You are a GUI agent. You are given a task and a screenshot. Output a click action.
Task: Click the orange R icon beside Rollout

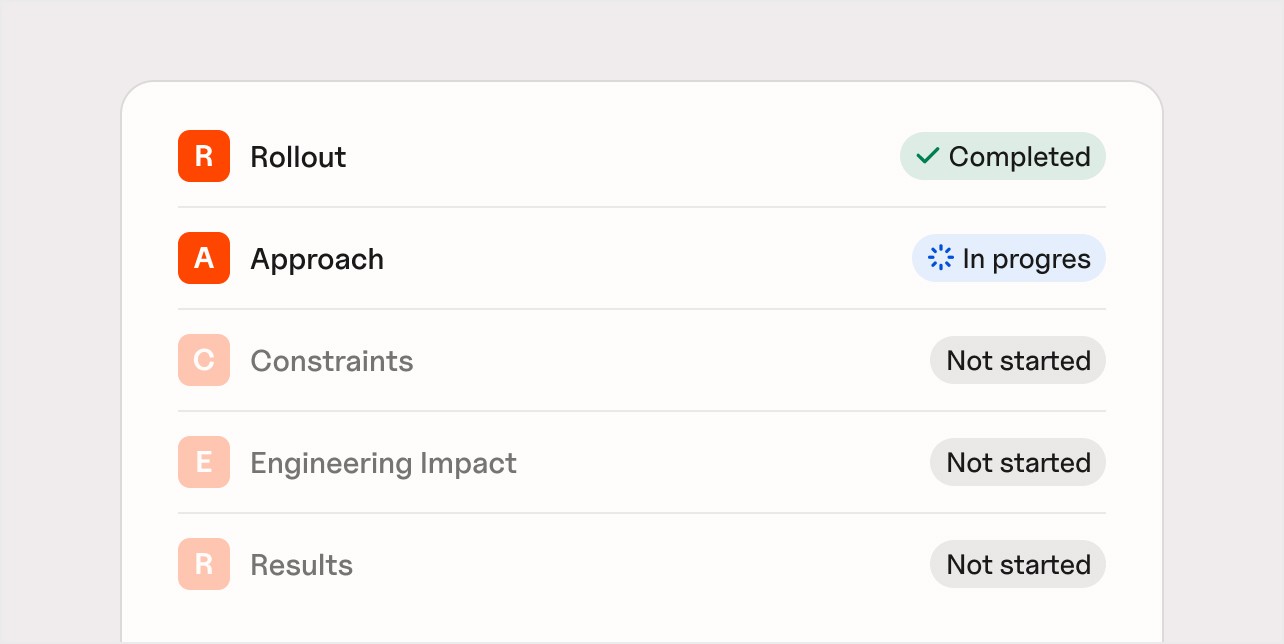click(204, 156)
